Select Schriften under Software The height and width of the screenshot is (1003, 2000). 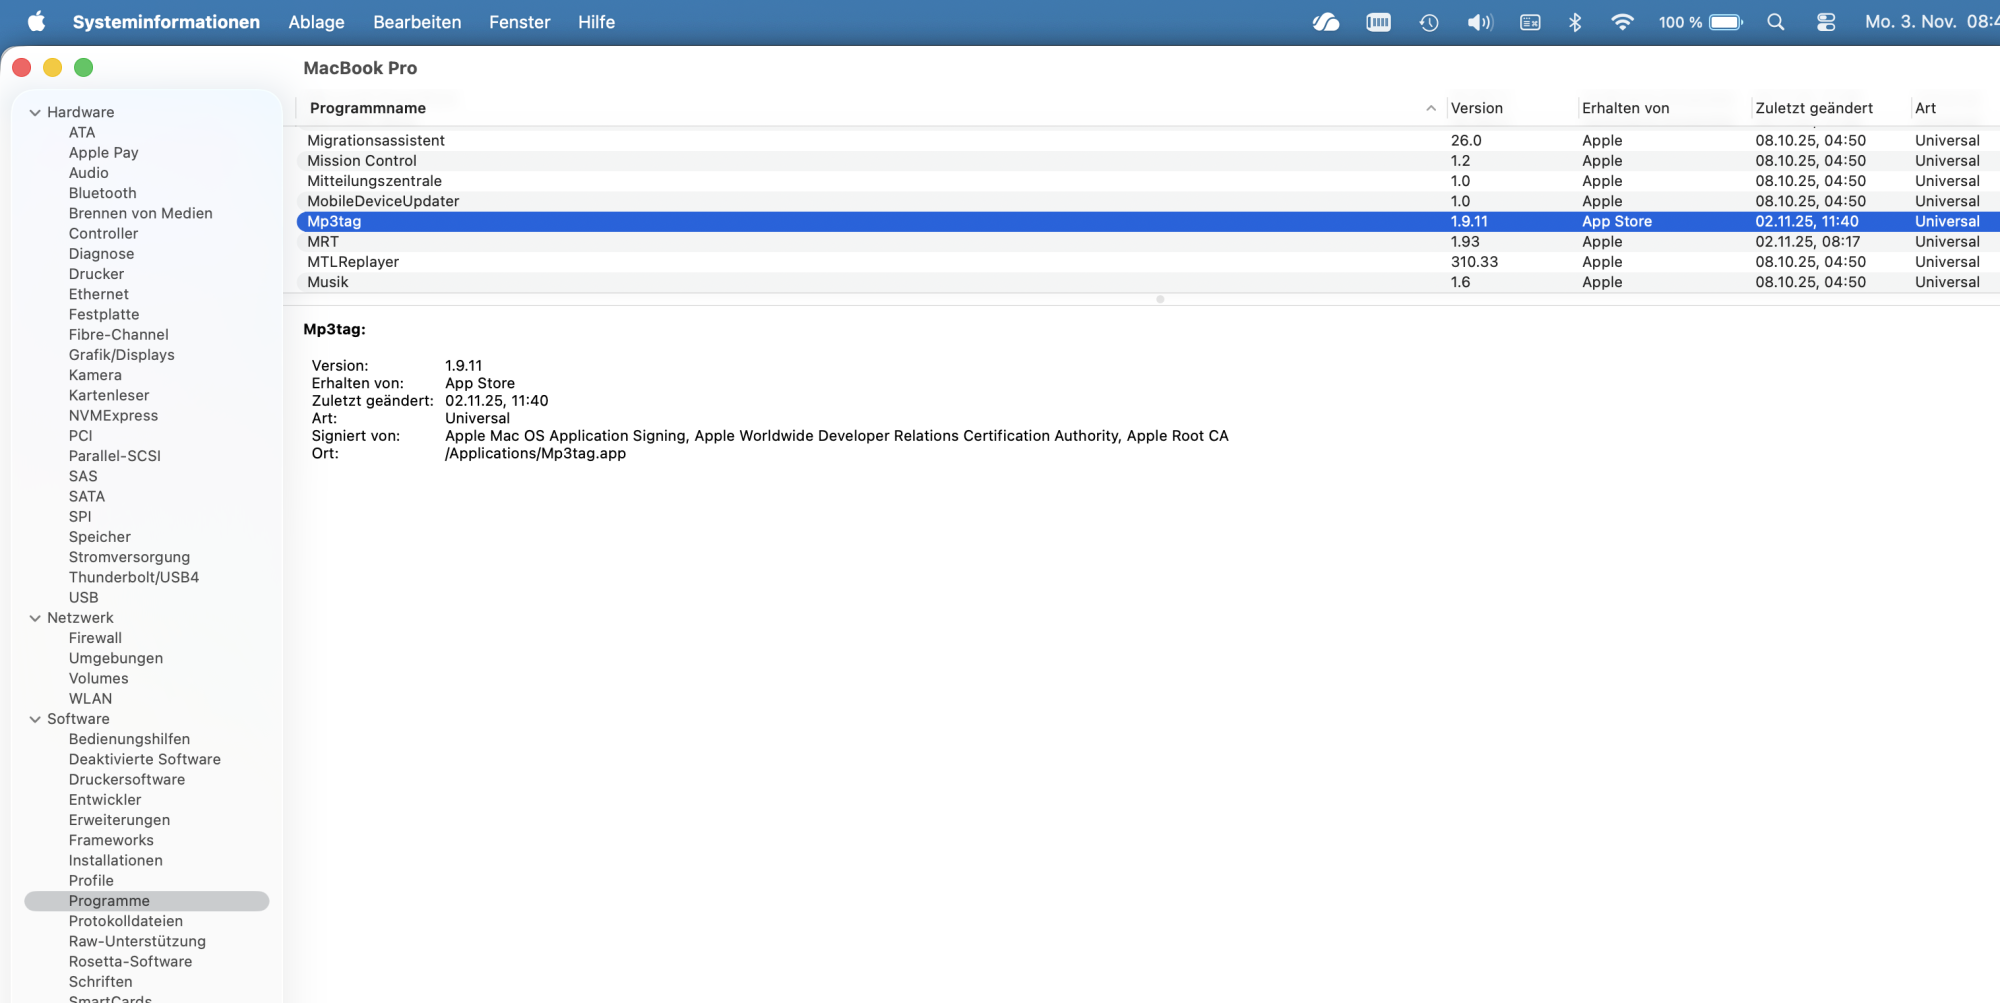(x=100, y=982)
